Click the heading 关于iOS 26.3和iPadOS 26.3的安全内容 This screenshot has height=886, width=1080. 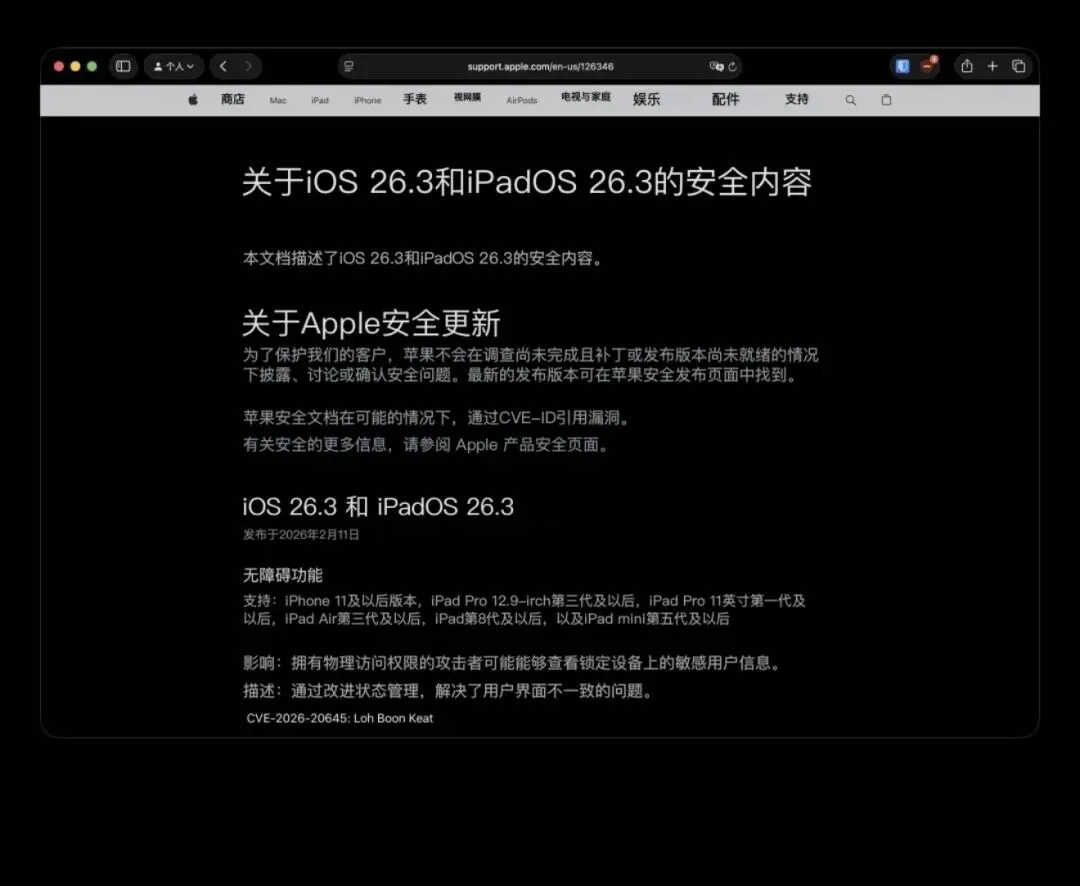point(527,183)
